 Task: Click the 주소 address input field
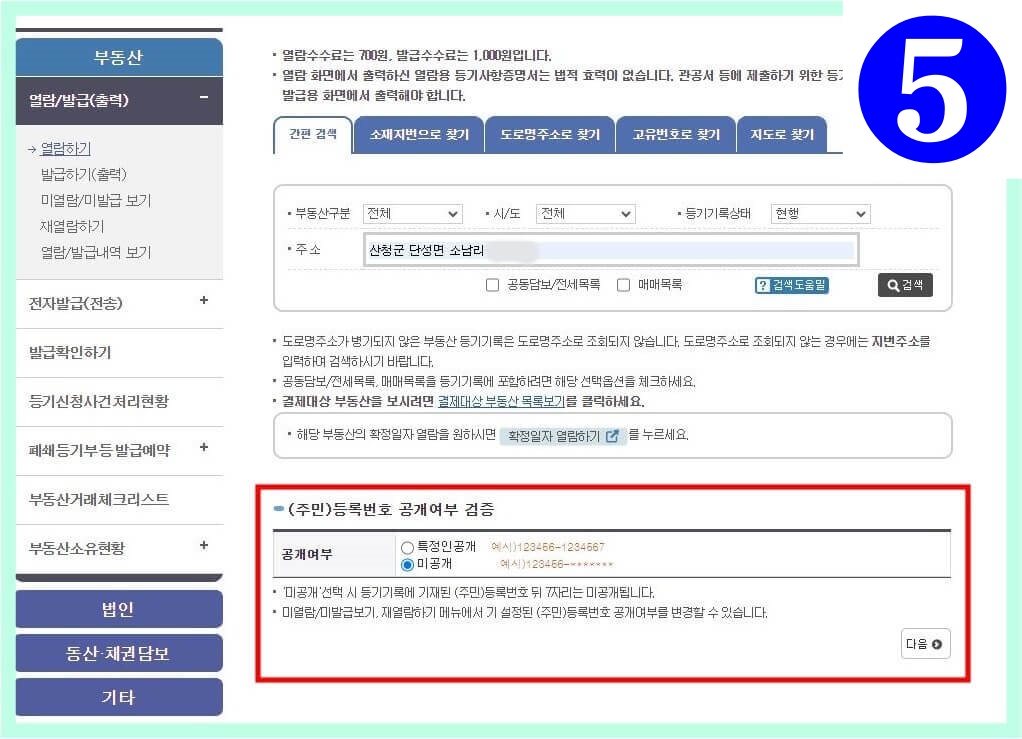[610, 249]
